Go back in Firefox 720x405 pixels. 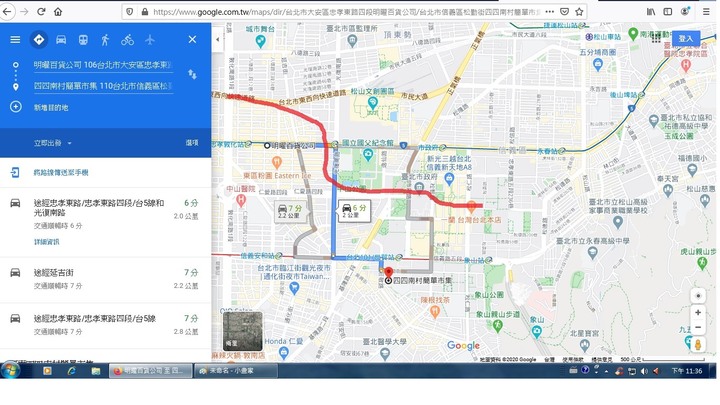pyautogui.click(x=7, y=11)
